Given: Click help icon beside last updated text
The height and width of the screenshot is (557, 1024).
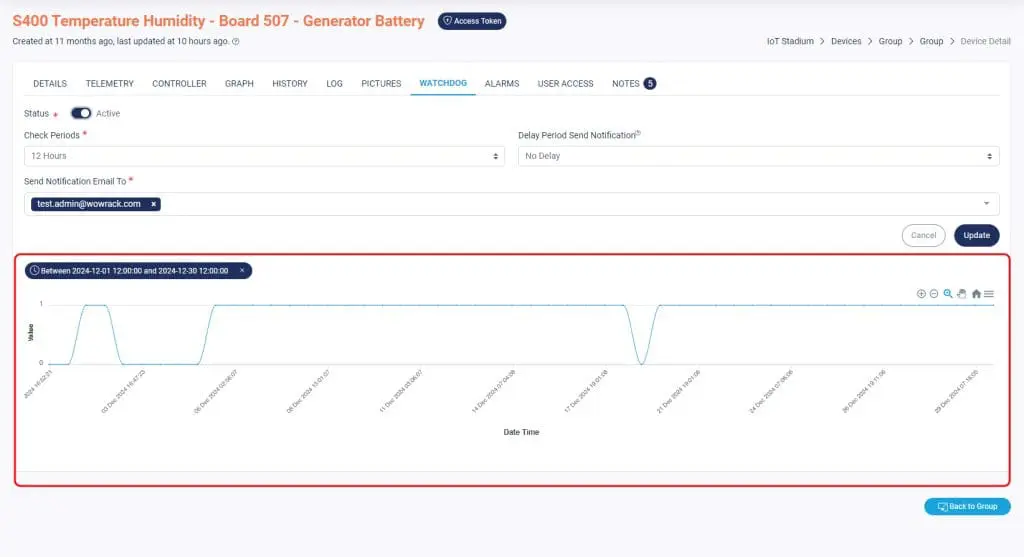Looking at the screenshot, I should point(236,42).
